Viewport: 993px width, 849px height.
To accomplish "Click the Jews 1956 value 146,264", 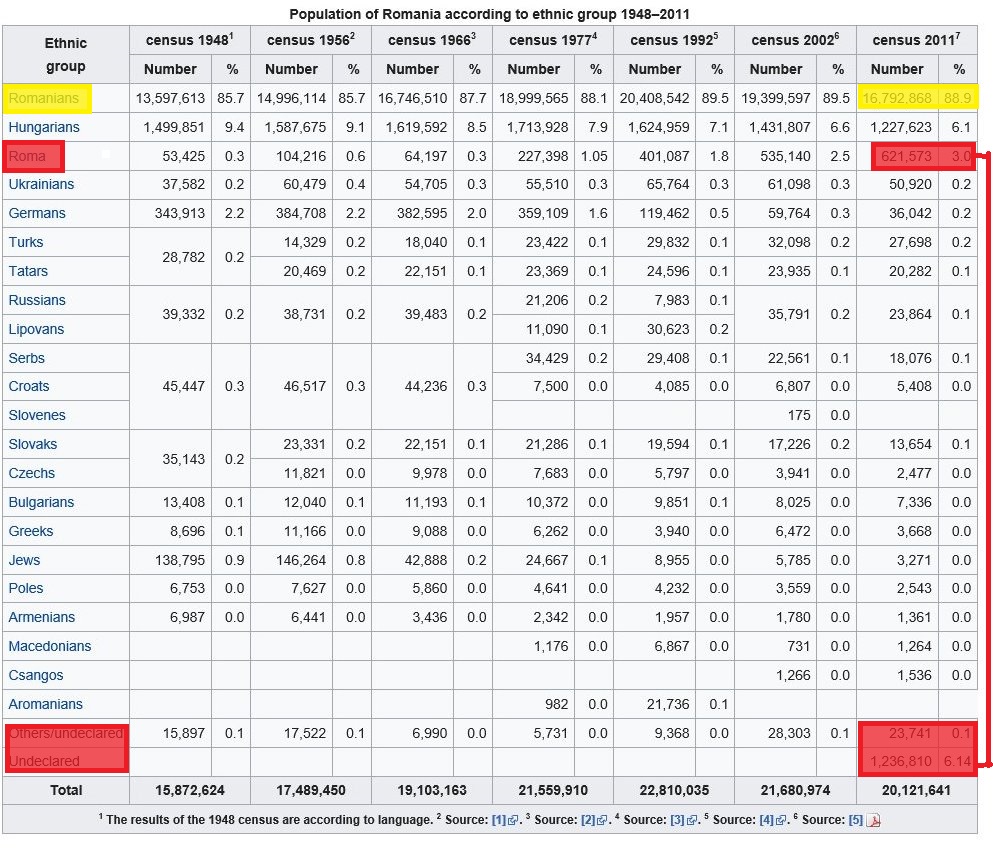I will point(301,560).
